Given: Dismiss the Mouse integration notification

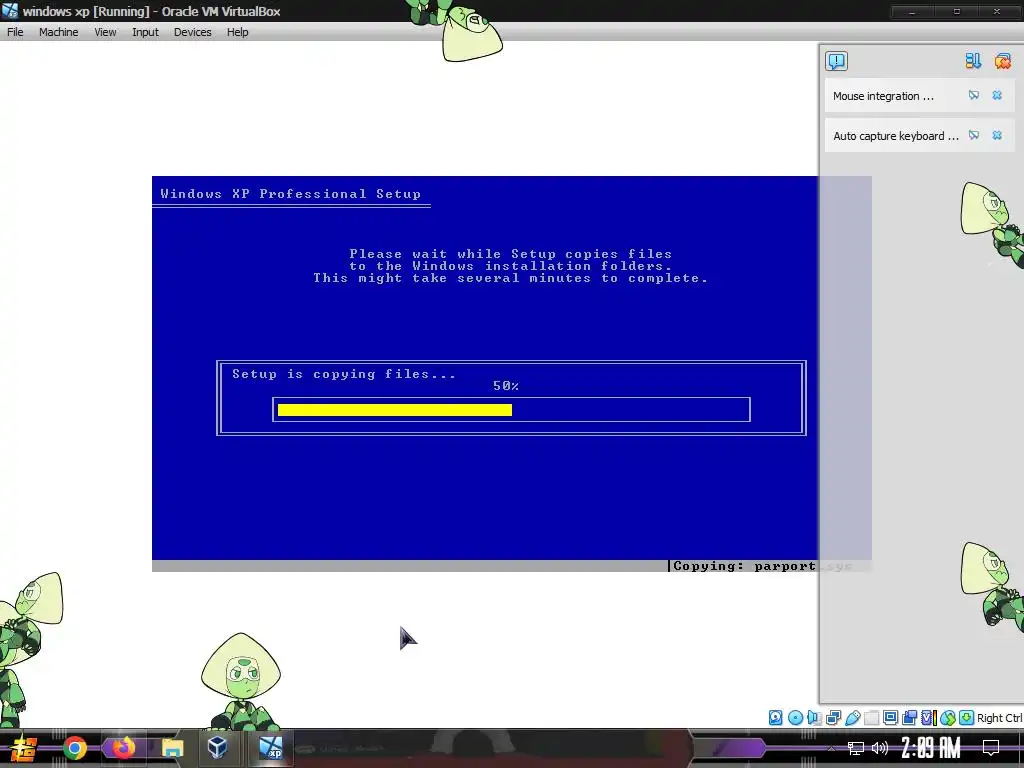Looking at the screenshot, I should (x=997, y=95).
